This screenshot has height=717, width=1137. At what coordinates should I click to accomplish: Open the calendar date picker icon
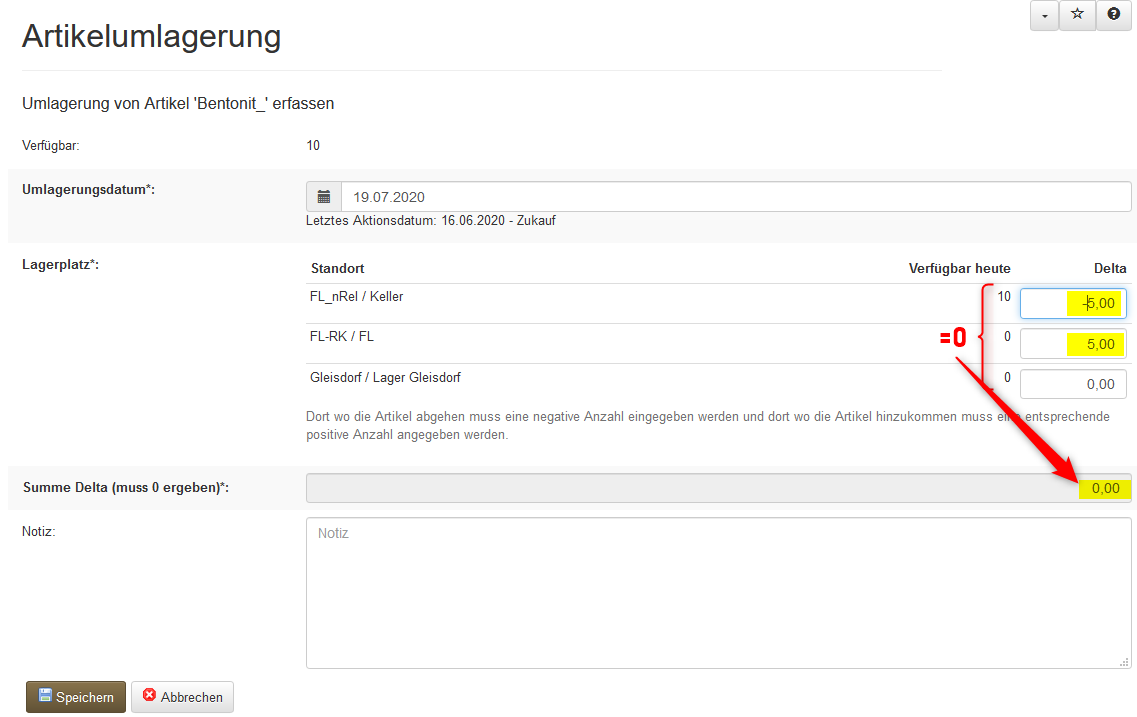[x=324, y=197]
